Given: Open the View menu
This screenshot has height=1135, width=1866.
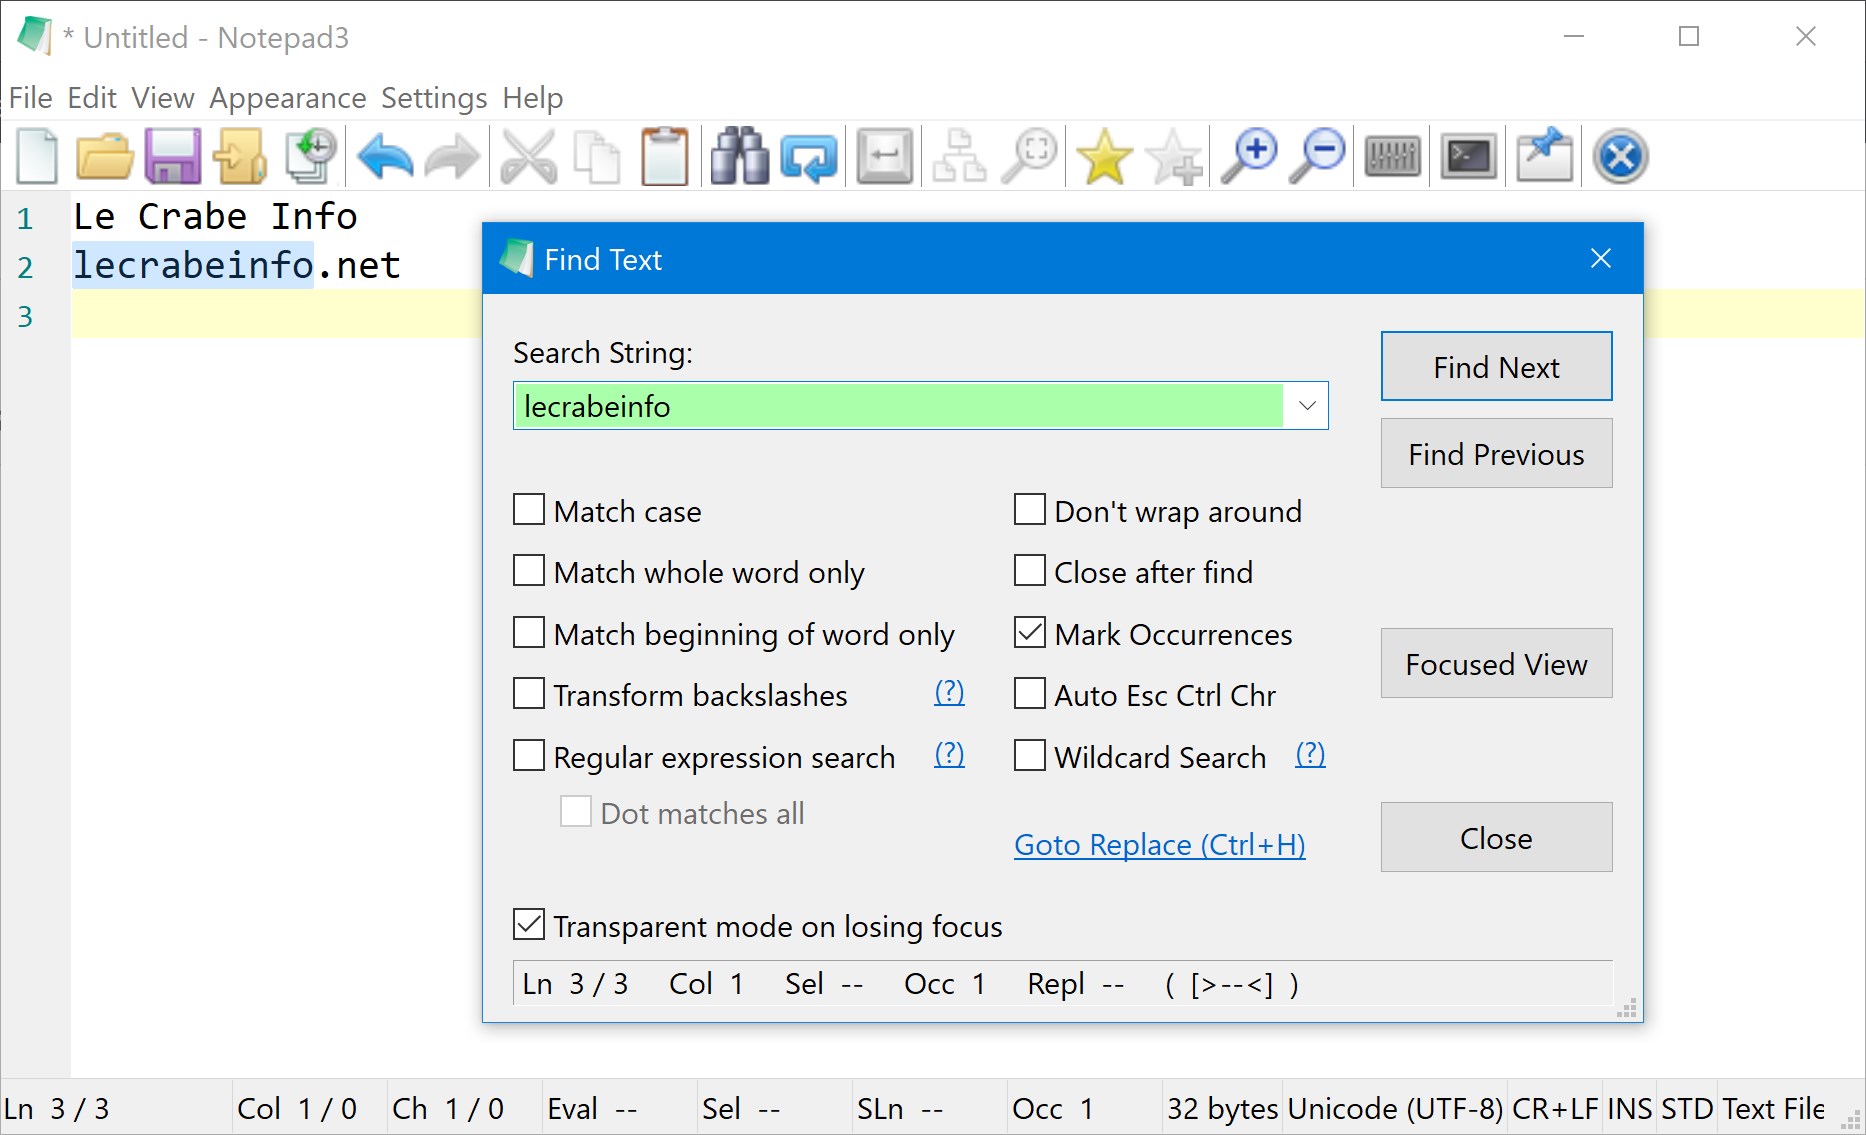Looking at the screenshot, I should [163, 98].
